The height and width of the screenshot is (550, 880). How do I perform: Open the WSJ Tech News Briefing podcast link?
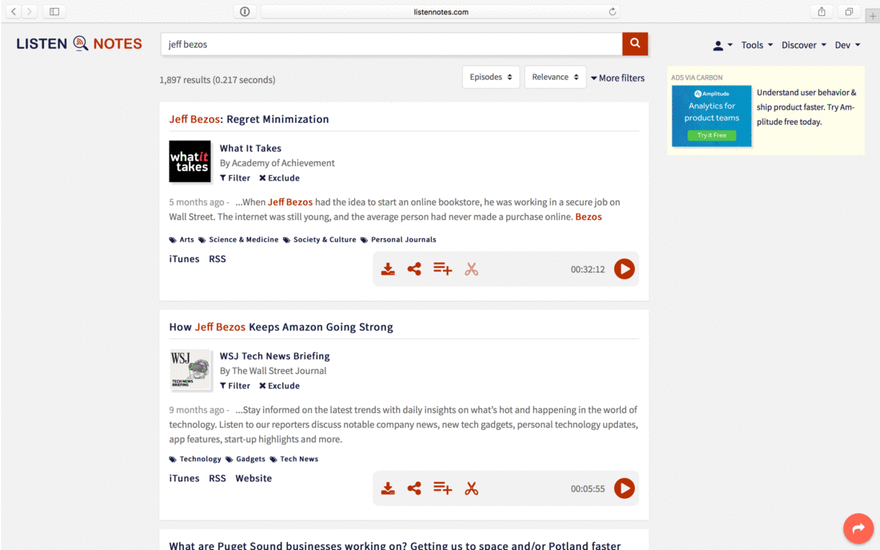point(274,356)
